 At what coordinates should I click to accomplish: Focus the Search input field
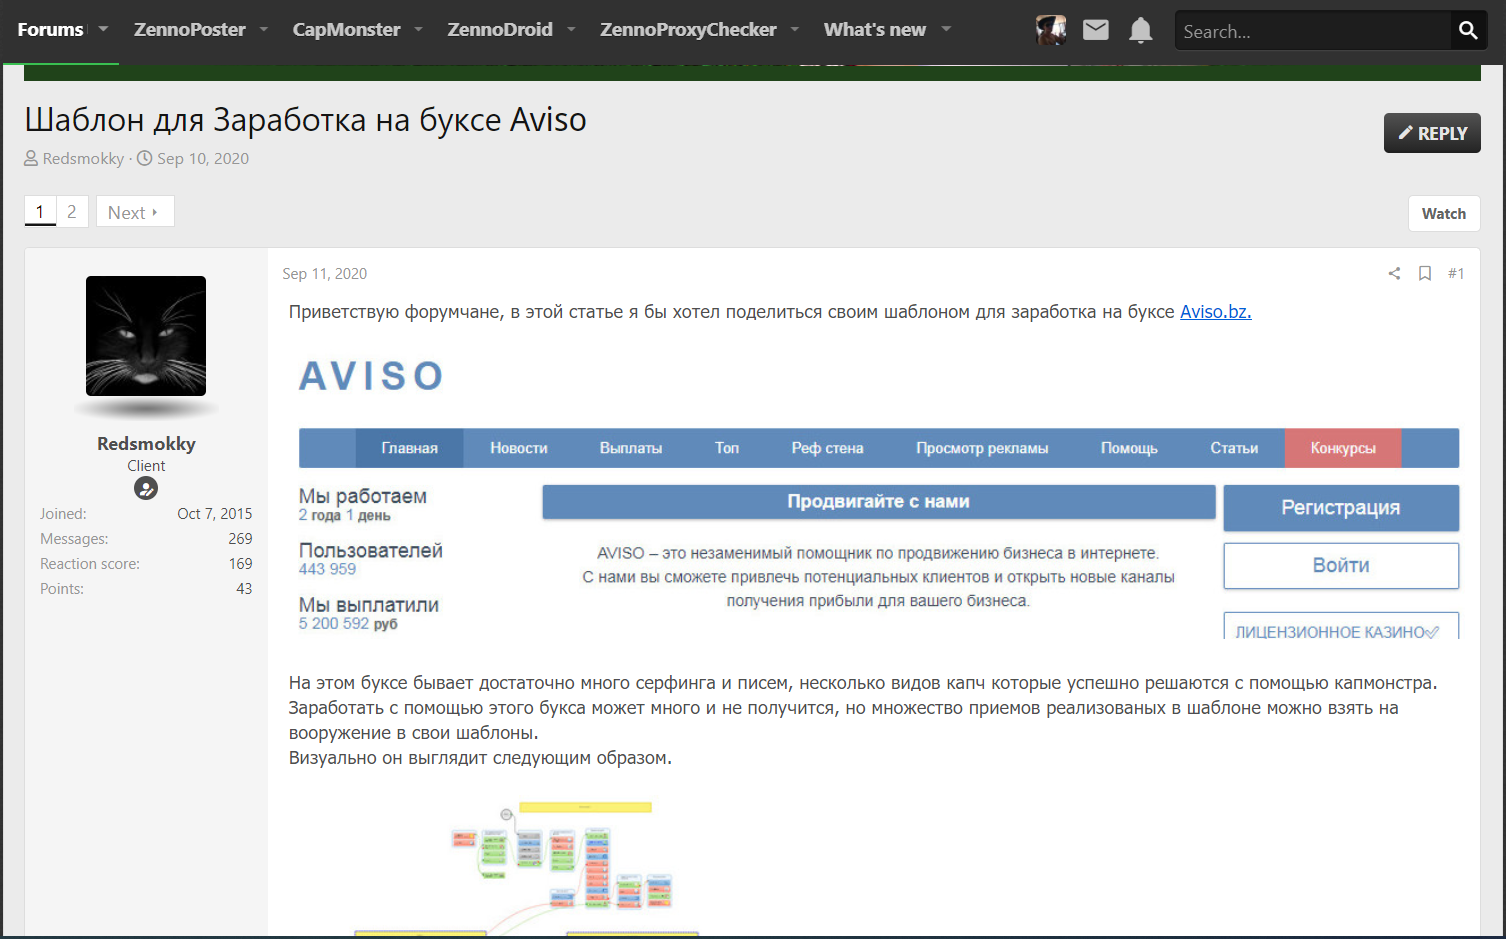1312,31
